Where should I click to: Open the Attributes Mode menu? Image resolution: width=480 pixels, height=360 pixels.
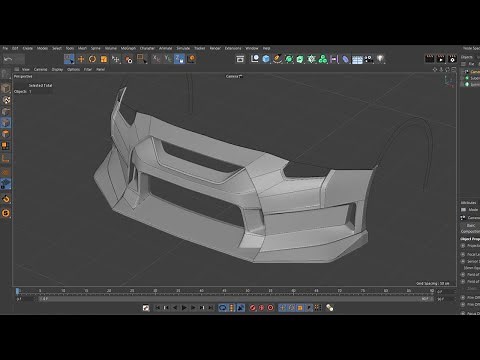click(x=473, y=210)
